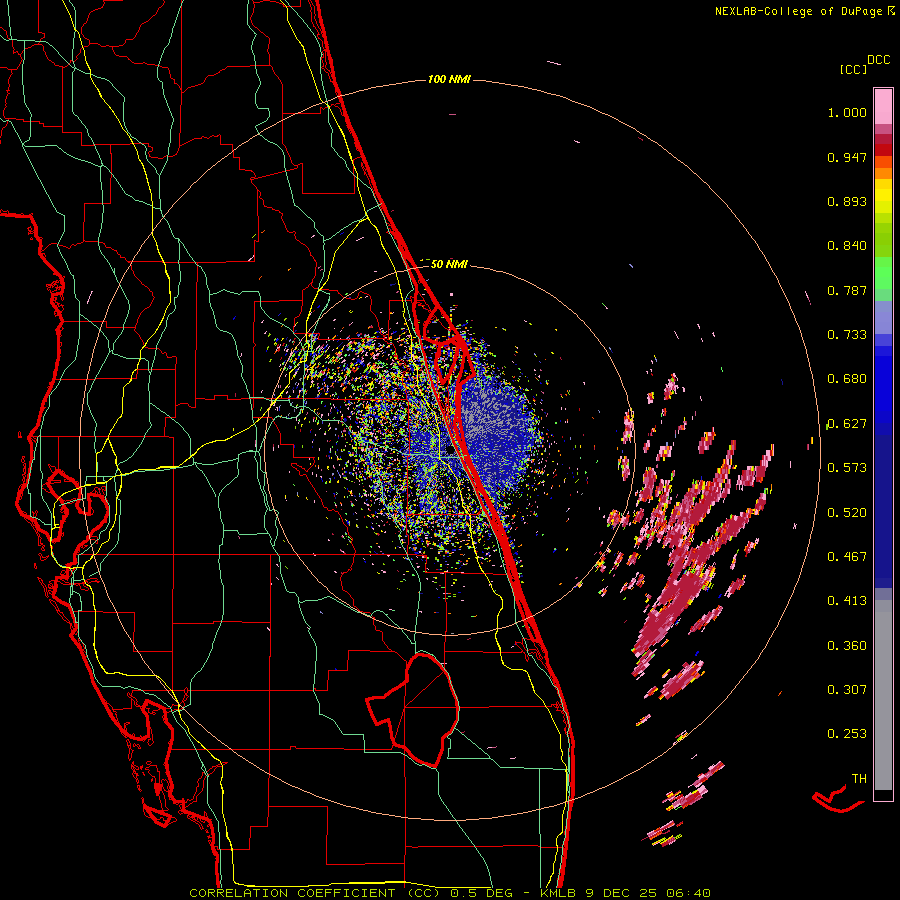Viewport: 900px width, 900px height.
Task: Click the 9 DEC 25 date text
Action: (x=622, y=893)
